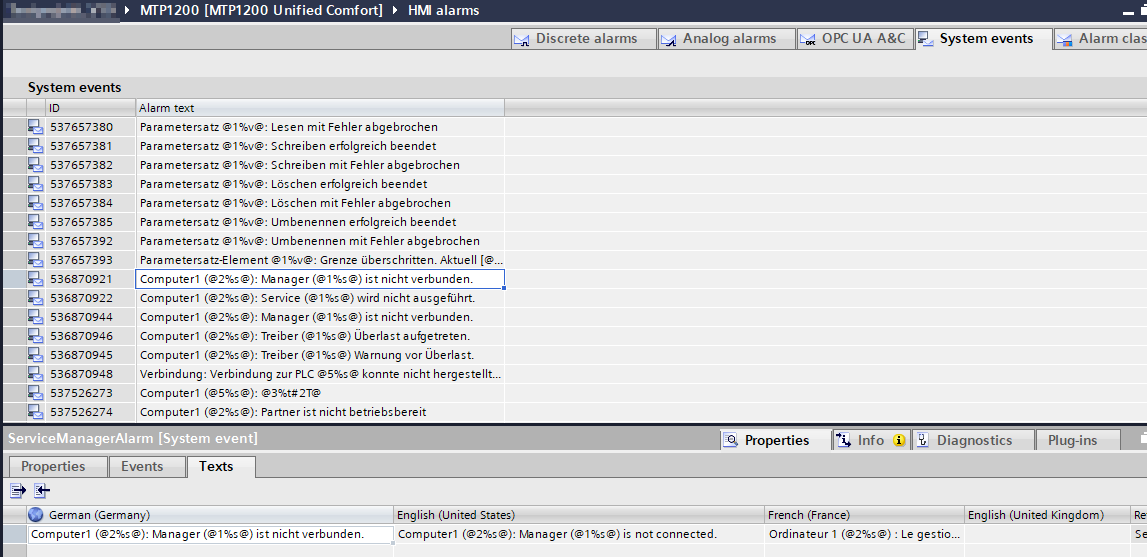Edit German text field in Texts table

coord(211,534)
